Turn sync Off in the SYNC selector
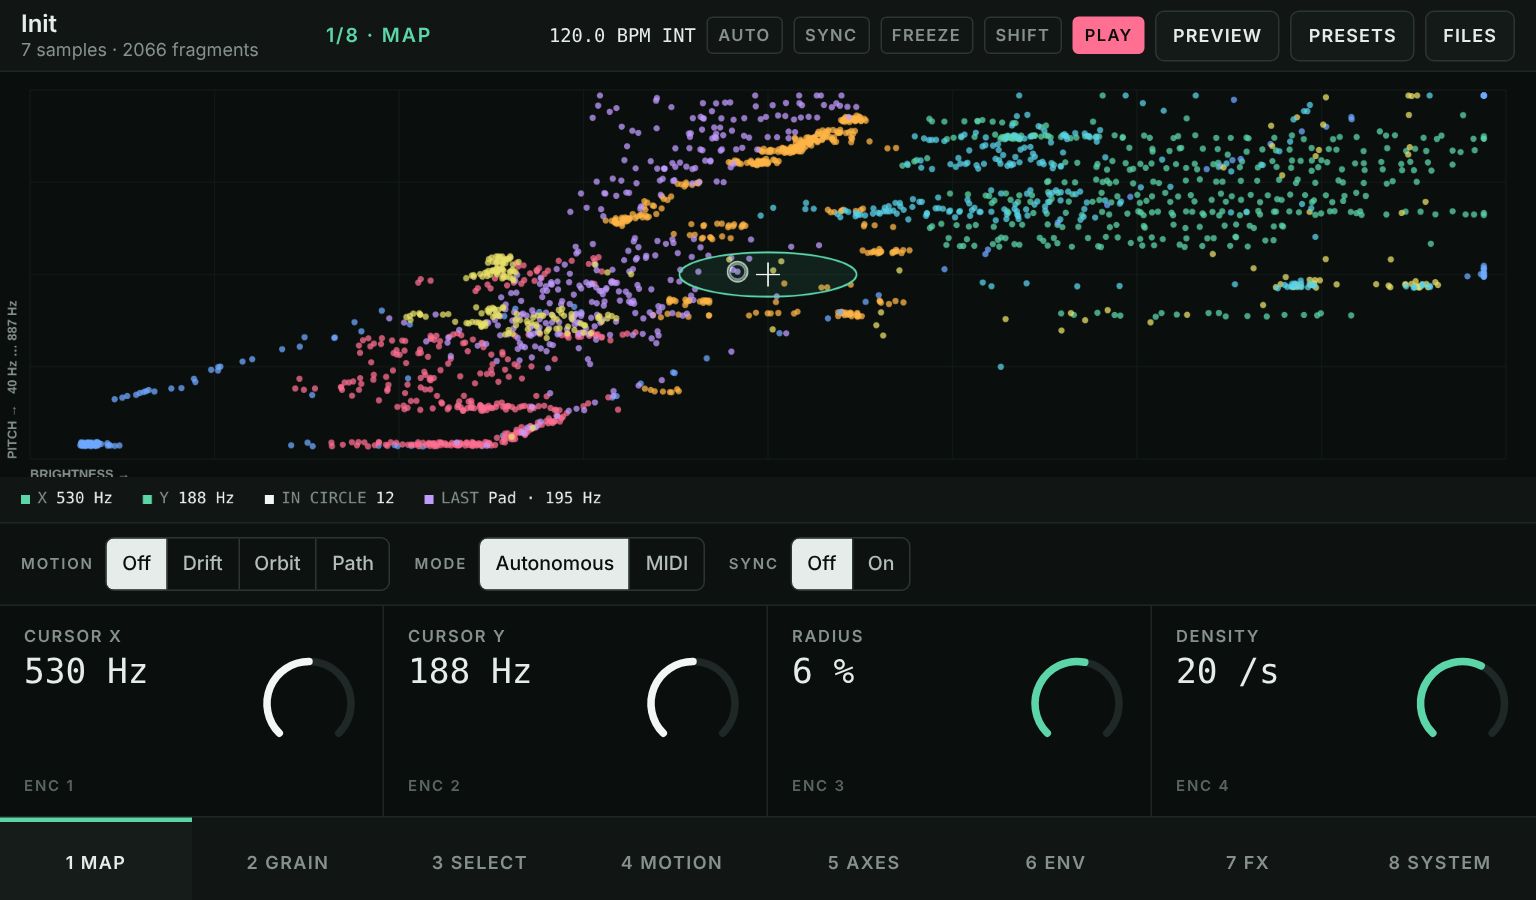Image resolution: width=1536 pixels, height=900 pixels. coord(822,564)
